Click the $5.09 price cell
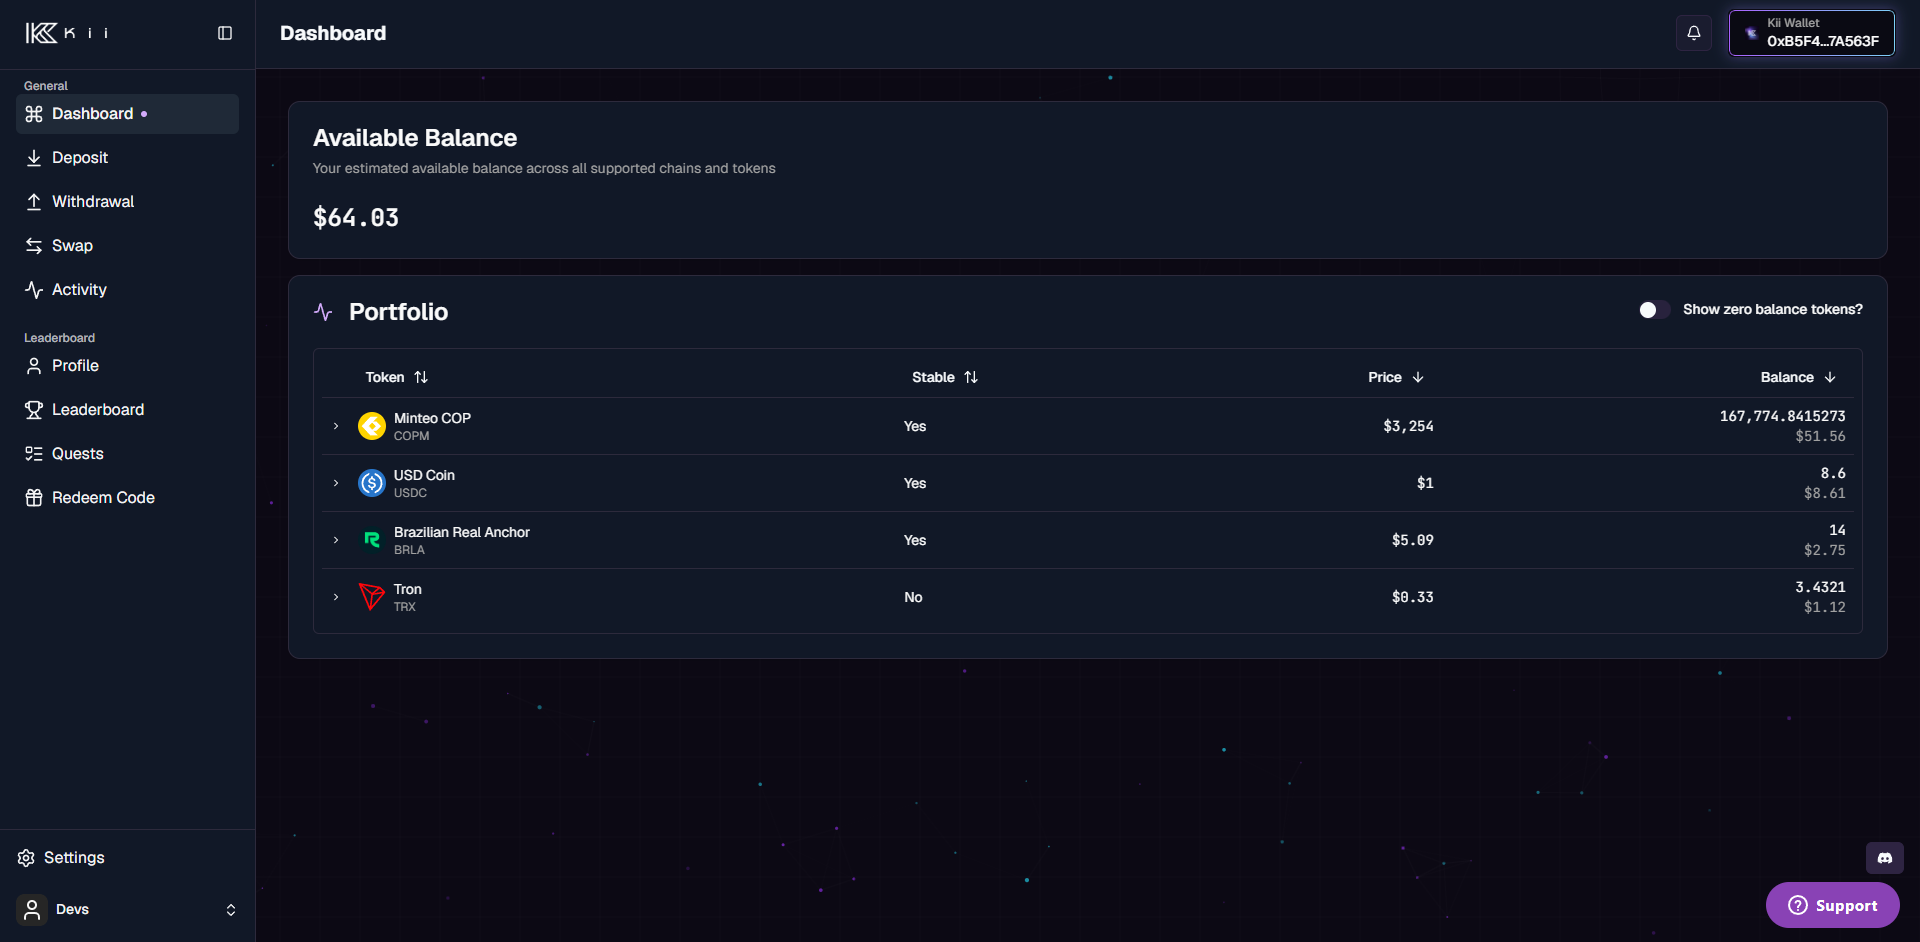The width and height of the screenshot is (1920, 942). click(1412, 540)
